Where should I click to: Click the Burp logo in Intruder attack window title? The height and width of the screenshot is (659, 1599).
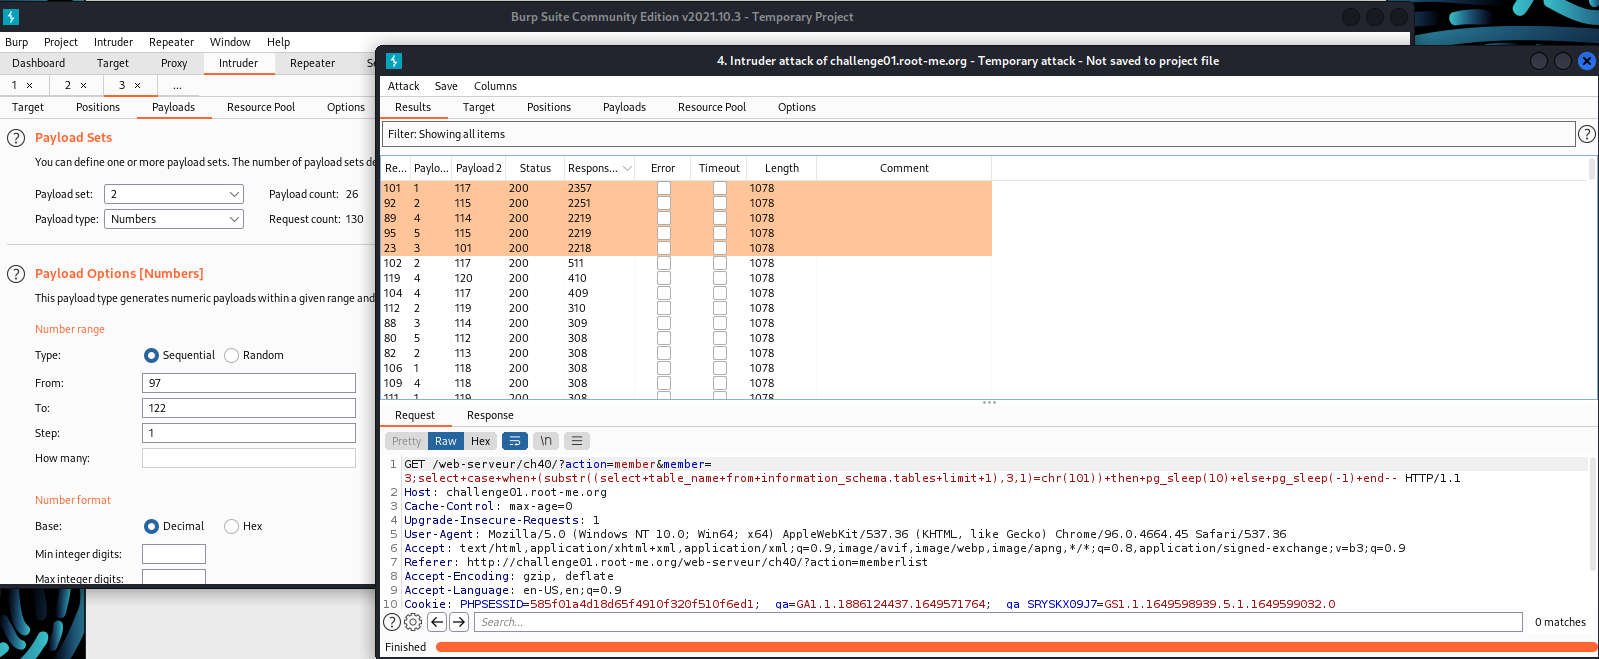click(x=394, y=61)
